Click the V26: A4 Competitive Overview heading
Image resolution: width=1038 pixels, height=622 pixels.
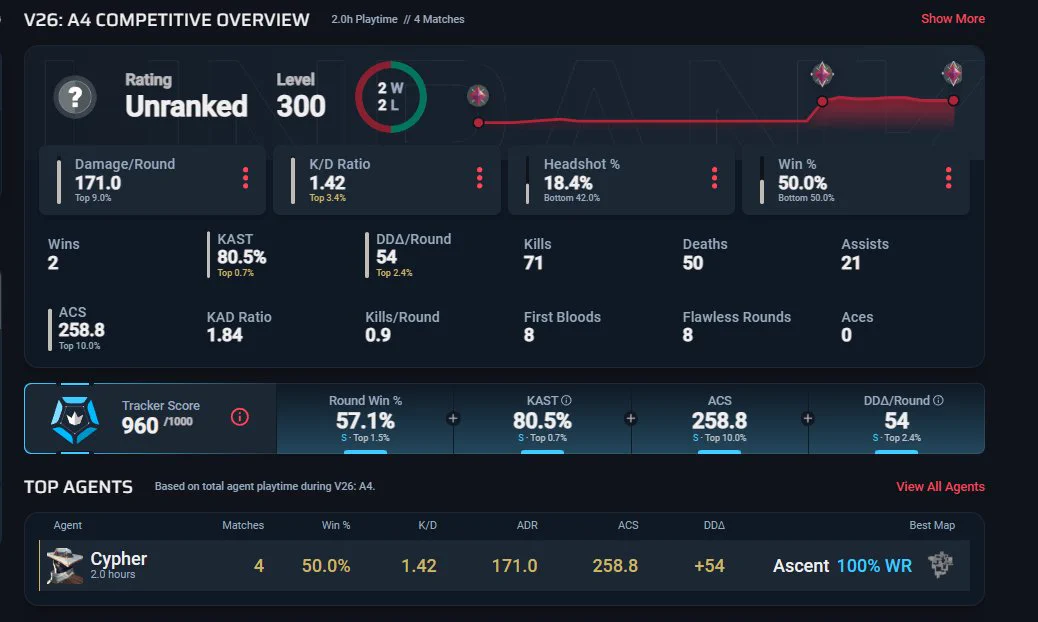(x=167, y=20)
